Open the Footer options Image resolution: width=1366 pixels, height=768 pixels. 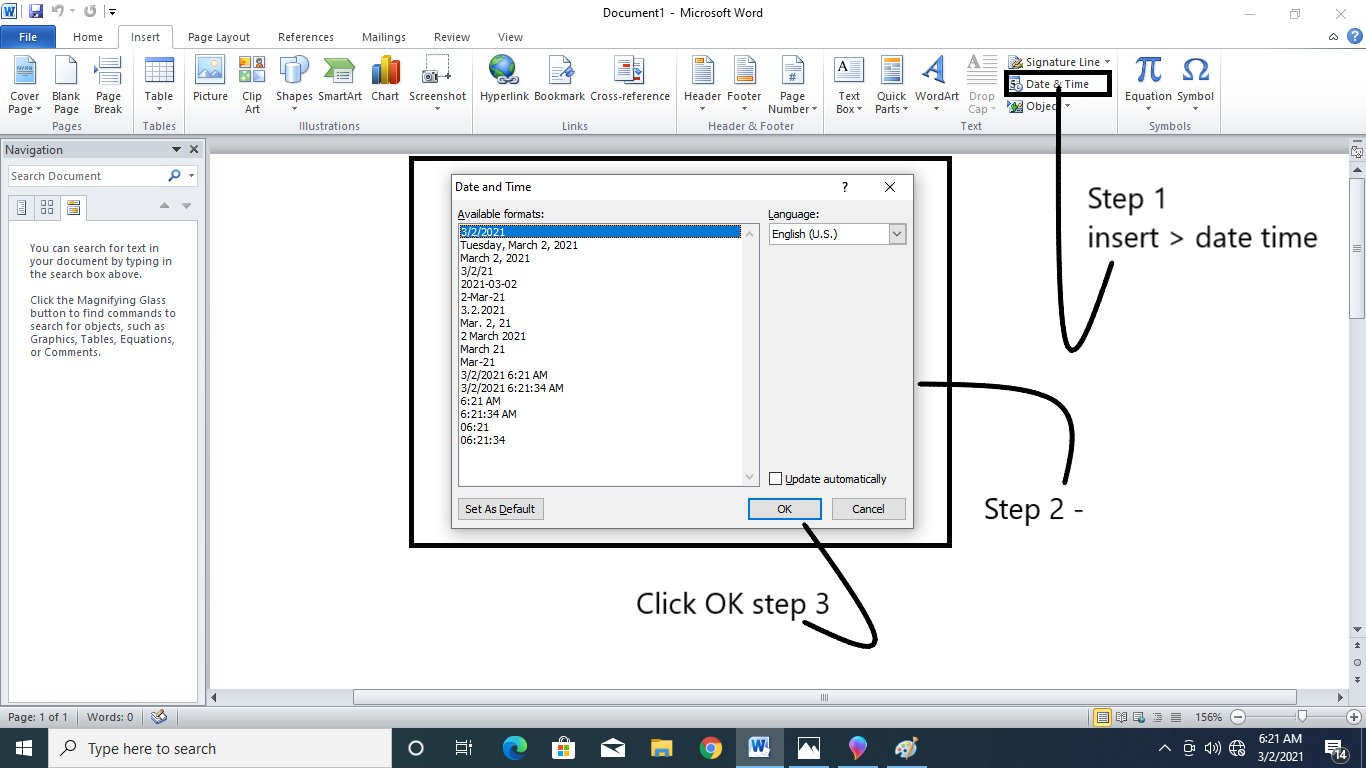pos(744,86)
